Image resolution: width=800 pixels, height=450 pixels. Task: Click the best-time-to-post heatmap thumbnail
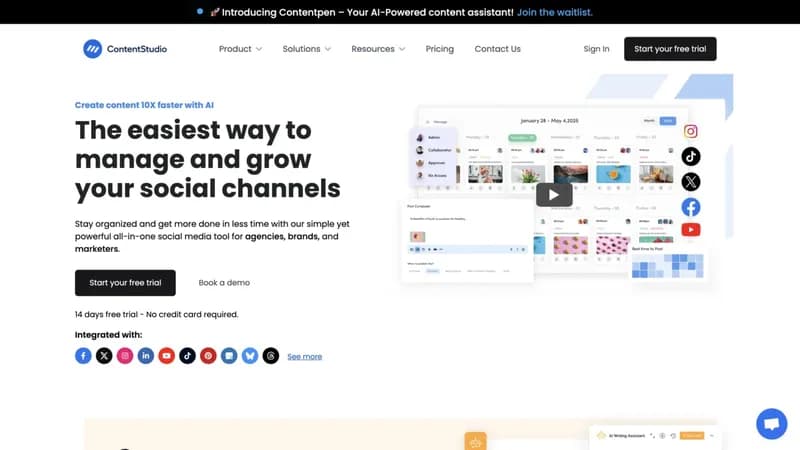[x=667, y=264]
